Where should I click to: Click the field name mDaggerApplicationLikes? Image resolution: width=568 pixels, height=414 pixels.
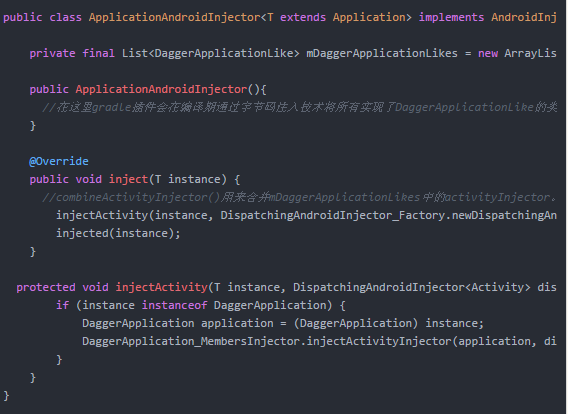coord(382,53)
